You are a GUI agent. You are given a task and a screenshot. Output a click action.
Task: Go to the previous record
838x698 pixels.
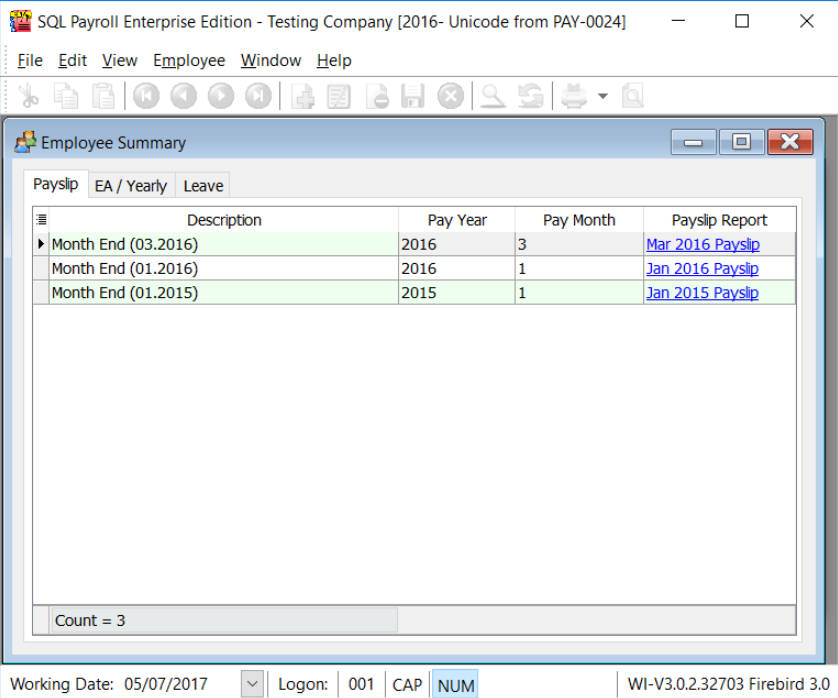coord(183,96)
